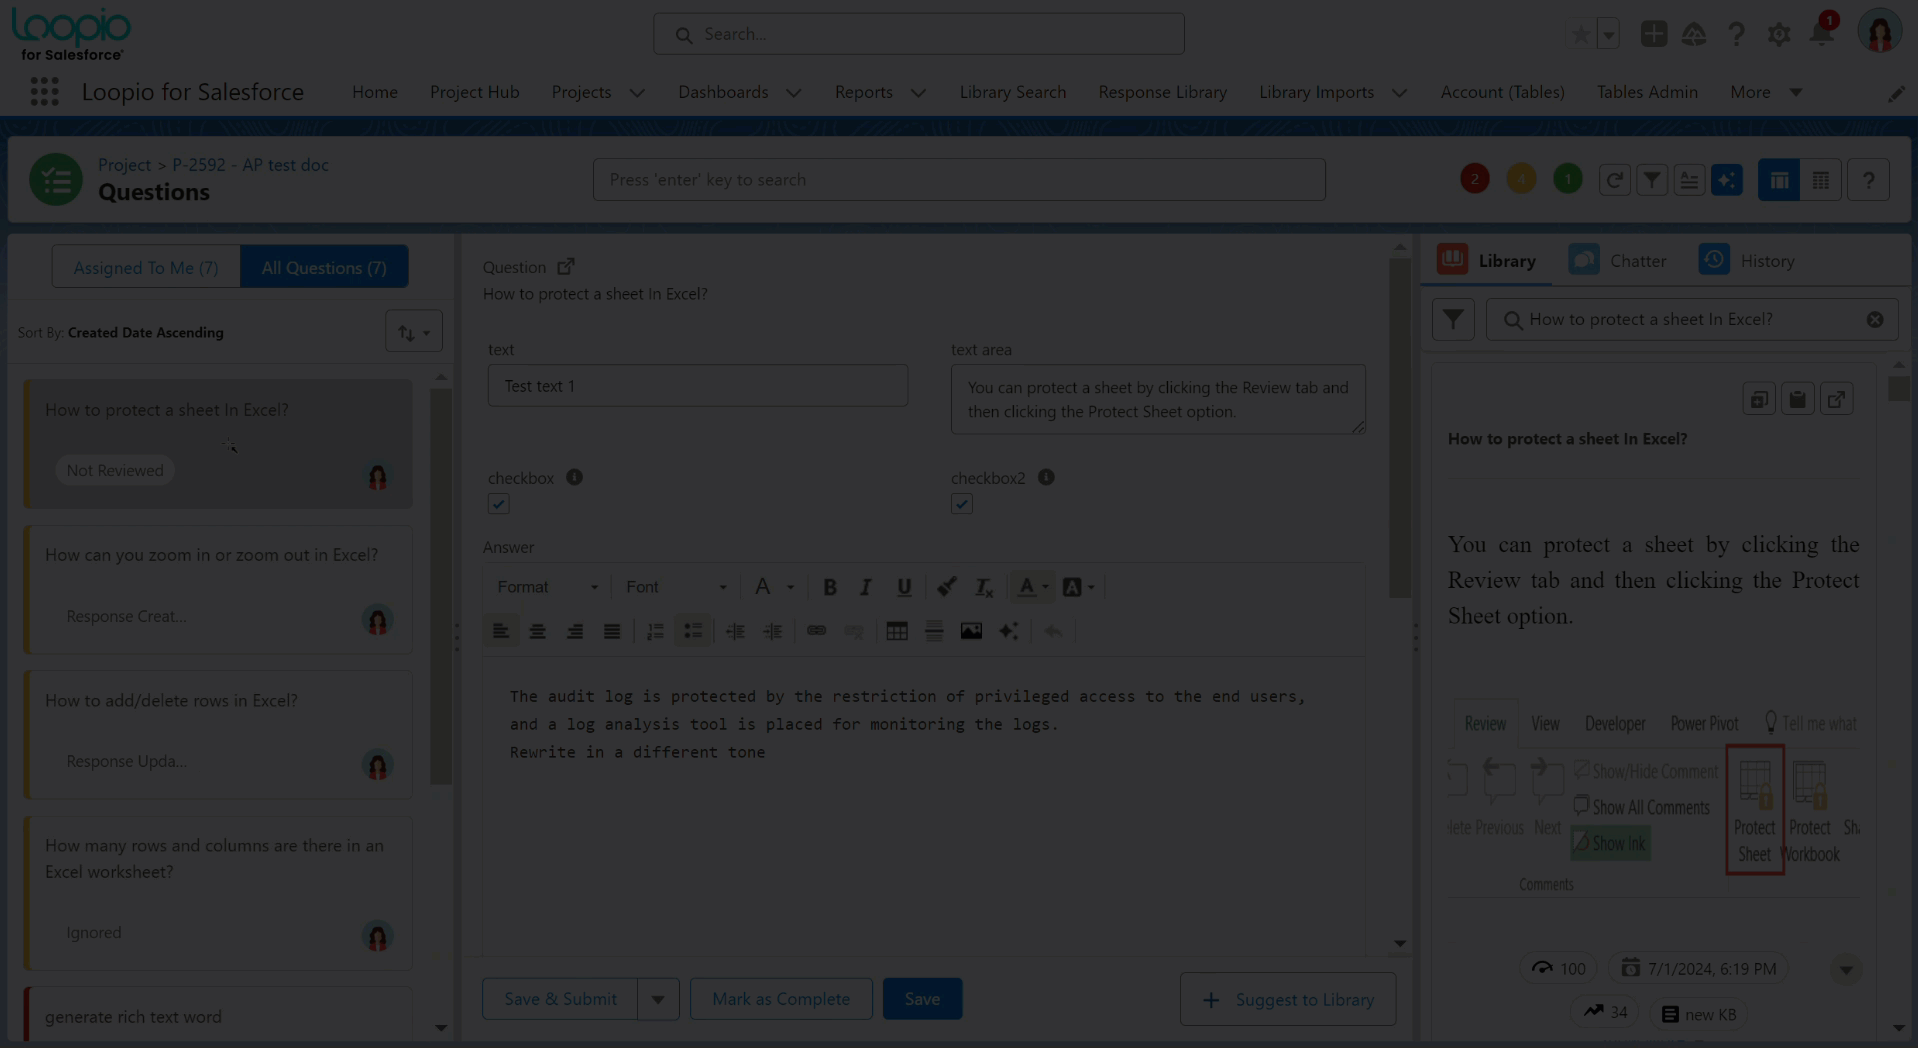Image resolution: width=1918 pixels, height=1048 pixels.
Task: Decrease indent in Answer editor
Action: (x=735, y=631)
